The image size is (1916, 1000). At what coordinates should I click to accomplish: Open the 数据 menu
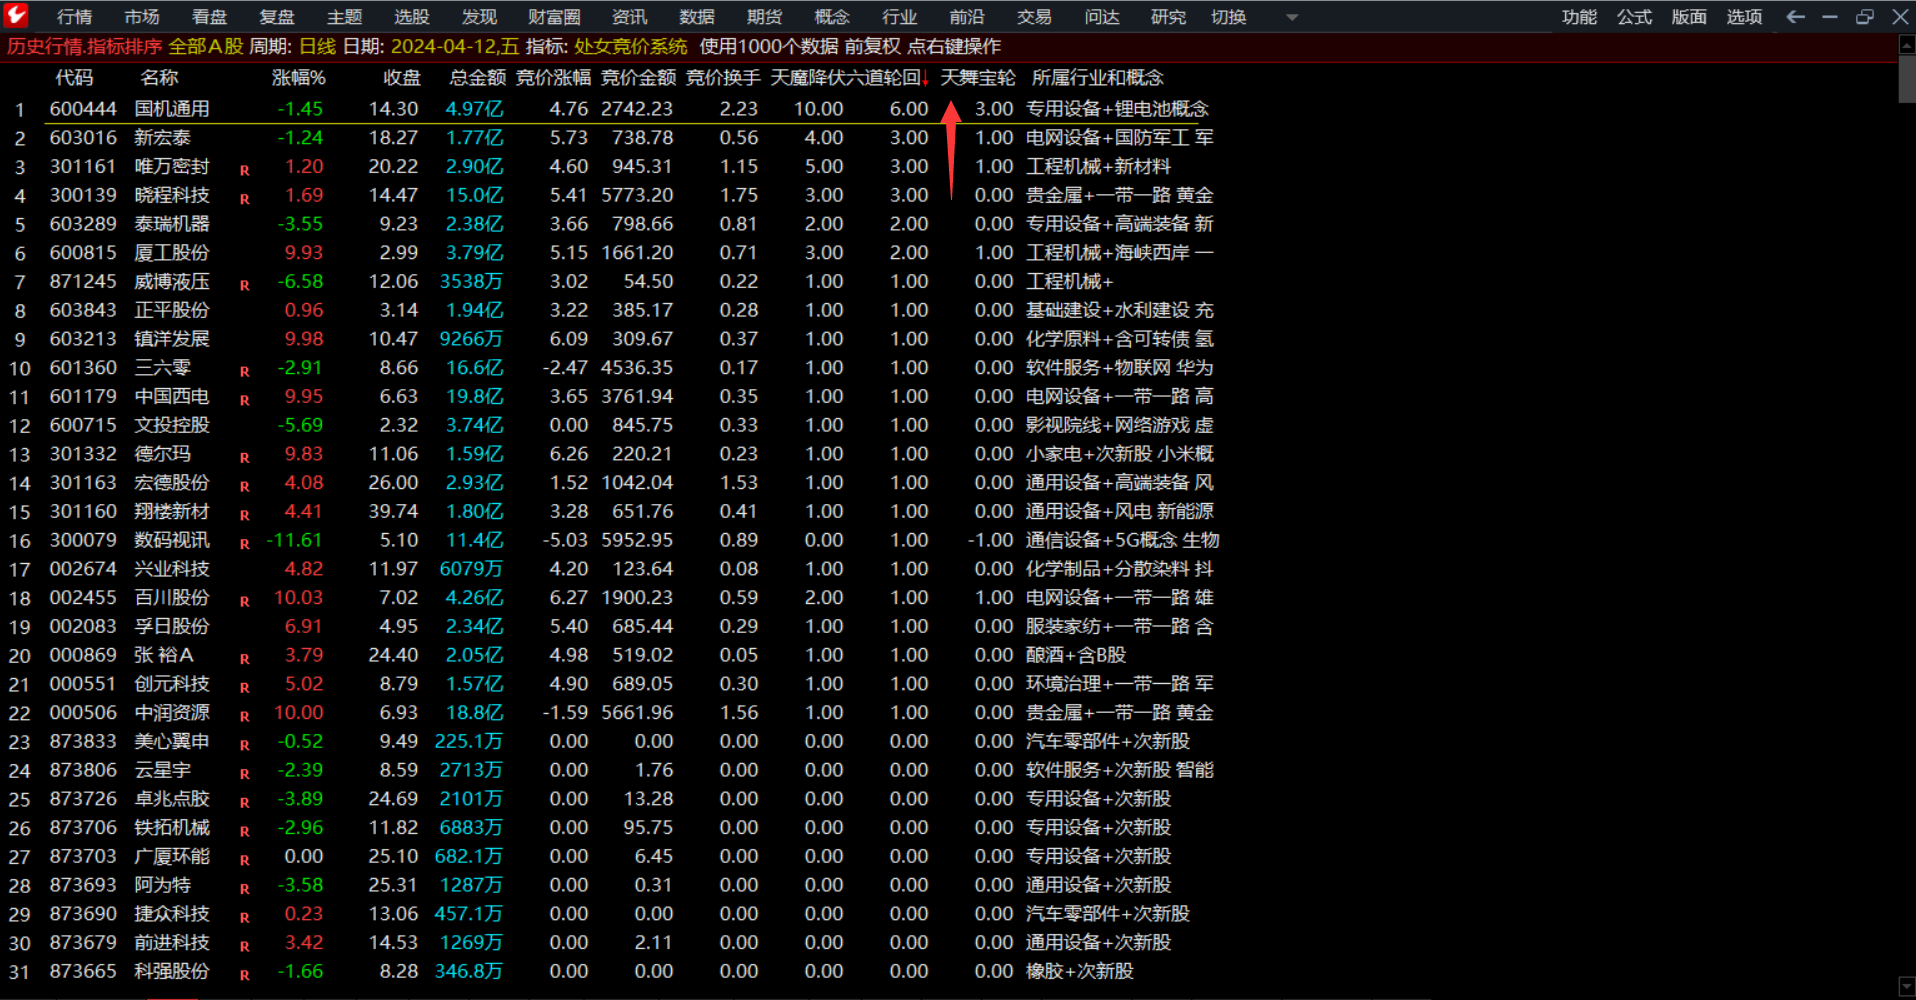pos(697,17)
